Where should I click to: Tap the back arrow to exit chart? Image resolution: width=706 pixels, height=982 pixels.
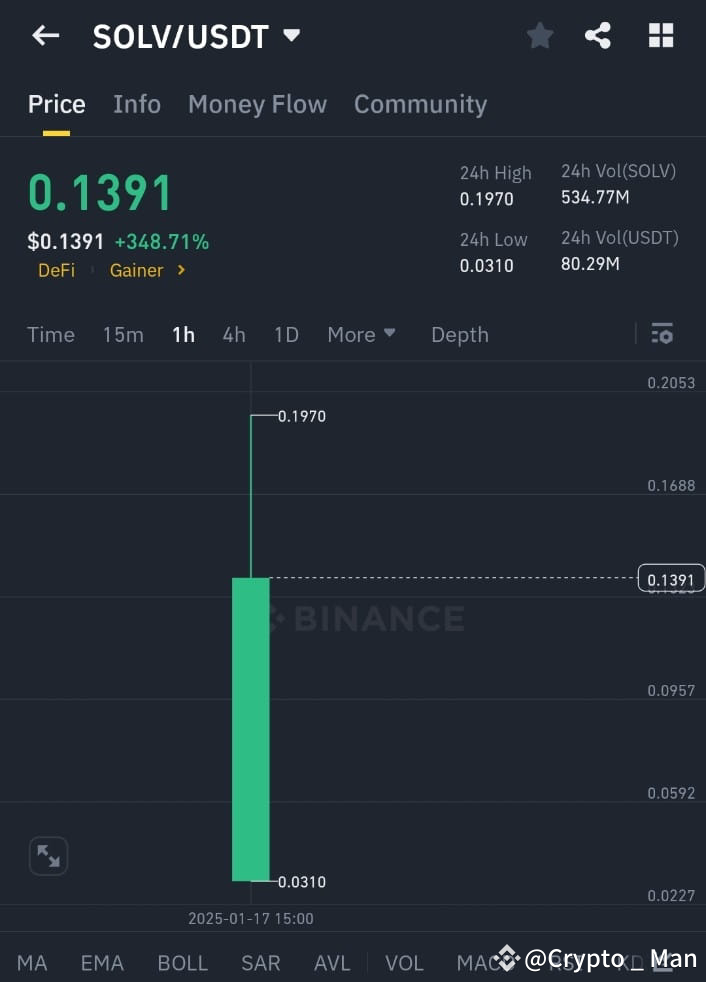[x=44, y=35]
